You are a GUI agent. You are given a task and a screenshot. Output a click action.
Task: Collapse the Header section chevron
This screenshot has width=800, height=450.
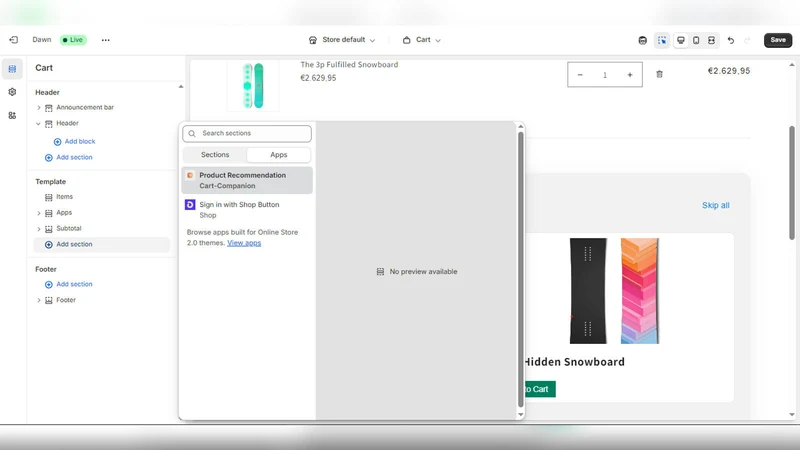click(x=38, y=123)
